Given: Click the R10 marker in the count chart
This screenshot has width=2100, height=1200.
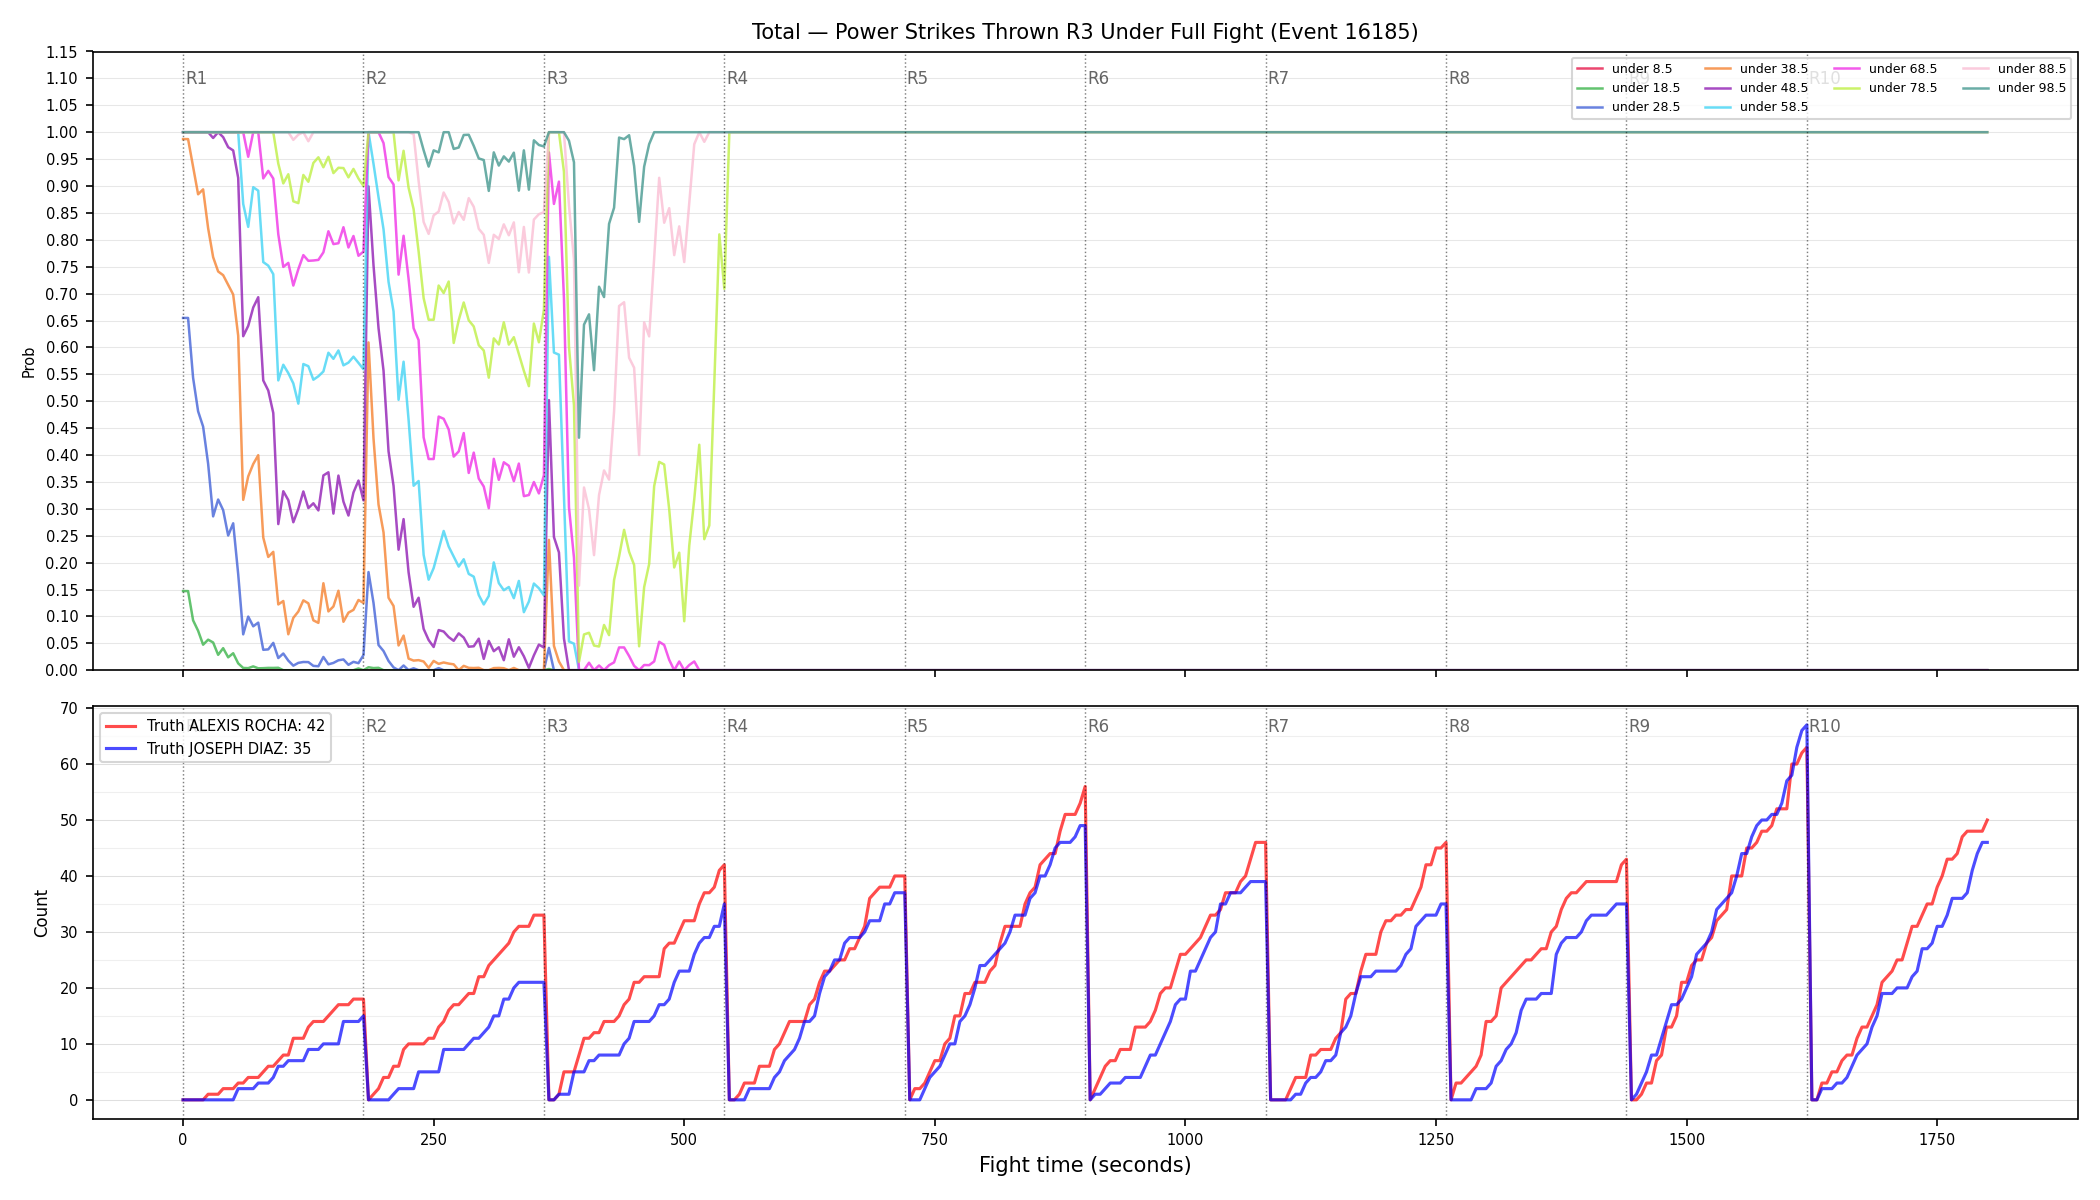Looking at the screenshot, I should pyautogui.click(x=1824, y=726).
